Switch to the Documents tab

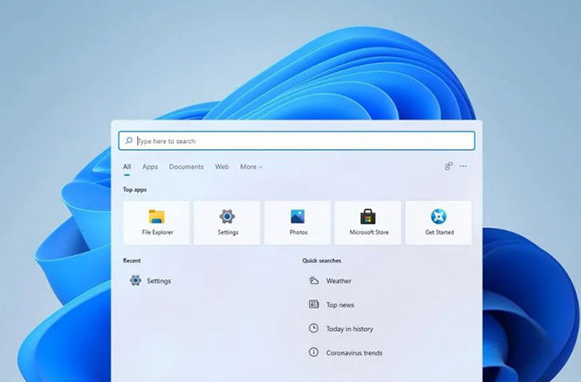(186, 167)
